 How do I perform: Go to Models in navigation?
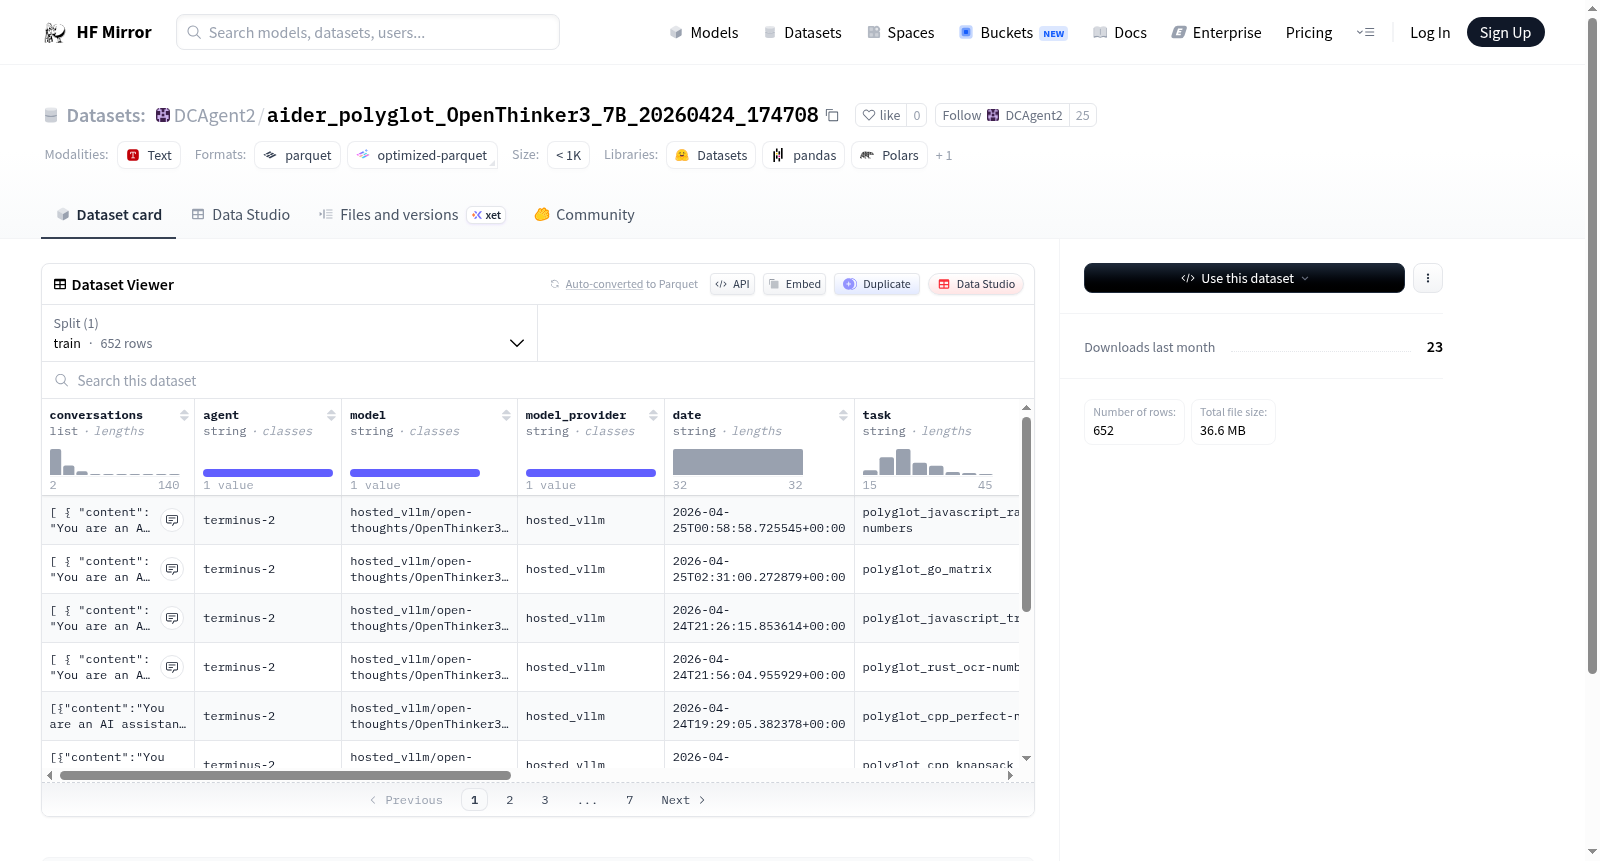704,33
